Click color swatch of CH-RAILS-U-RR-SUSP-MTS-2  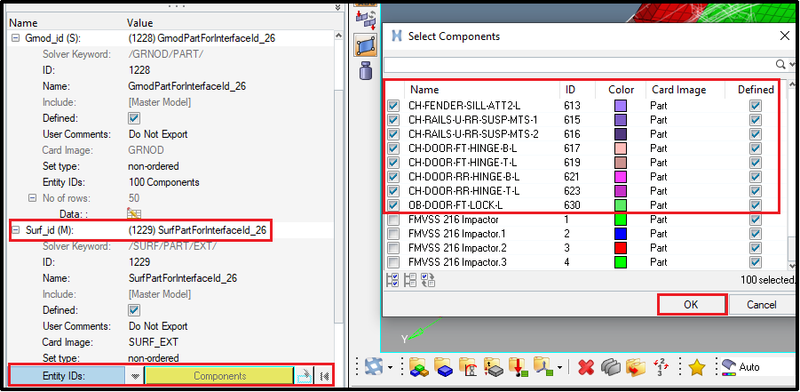(621, 134)
